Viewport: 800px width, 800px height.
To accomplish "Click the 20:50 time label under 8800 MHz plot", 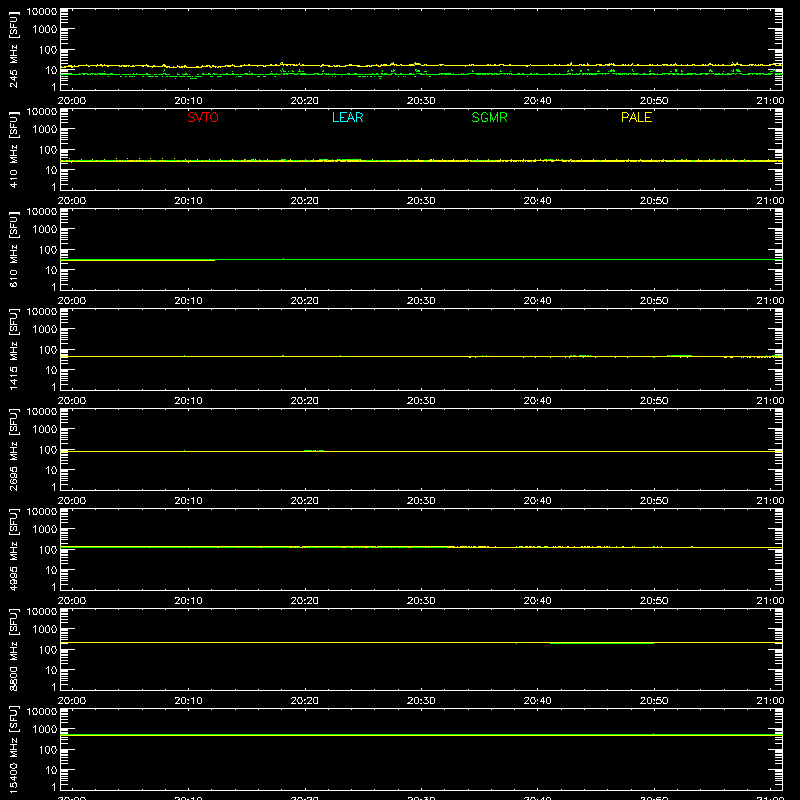I will coord(654,701).
